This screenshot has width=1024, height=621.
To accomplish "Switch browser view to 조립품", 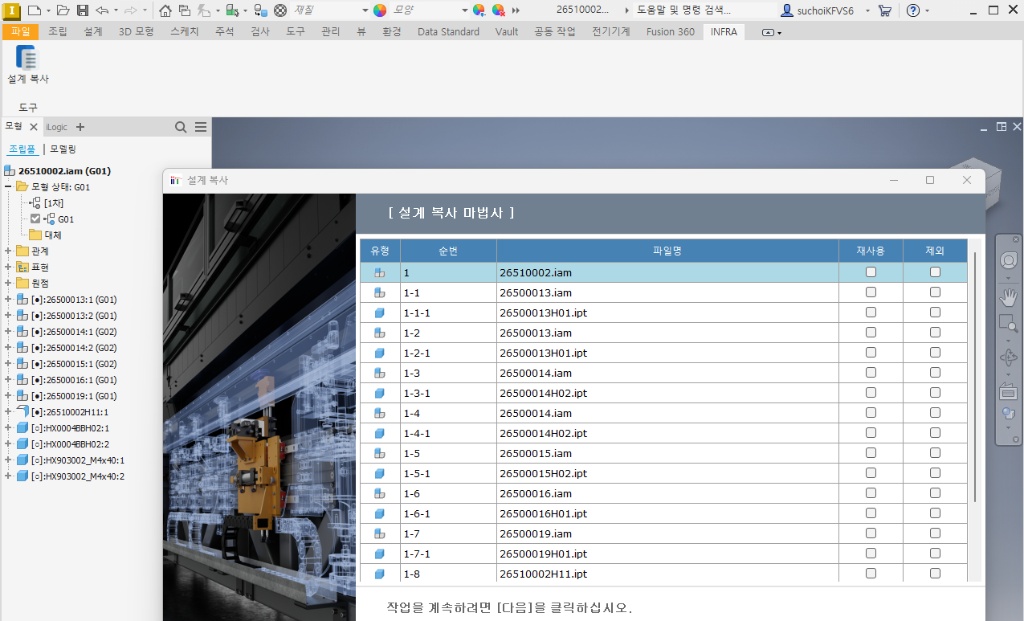I will (x=22, y=149).
